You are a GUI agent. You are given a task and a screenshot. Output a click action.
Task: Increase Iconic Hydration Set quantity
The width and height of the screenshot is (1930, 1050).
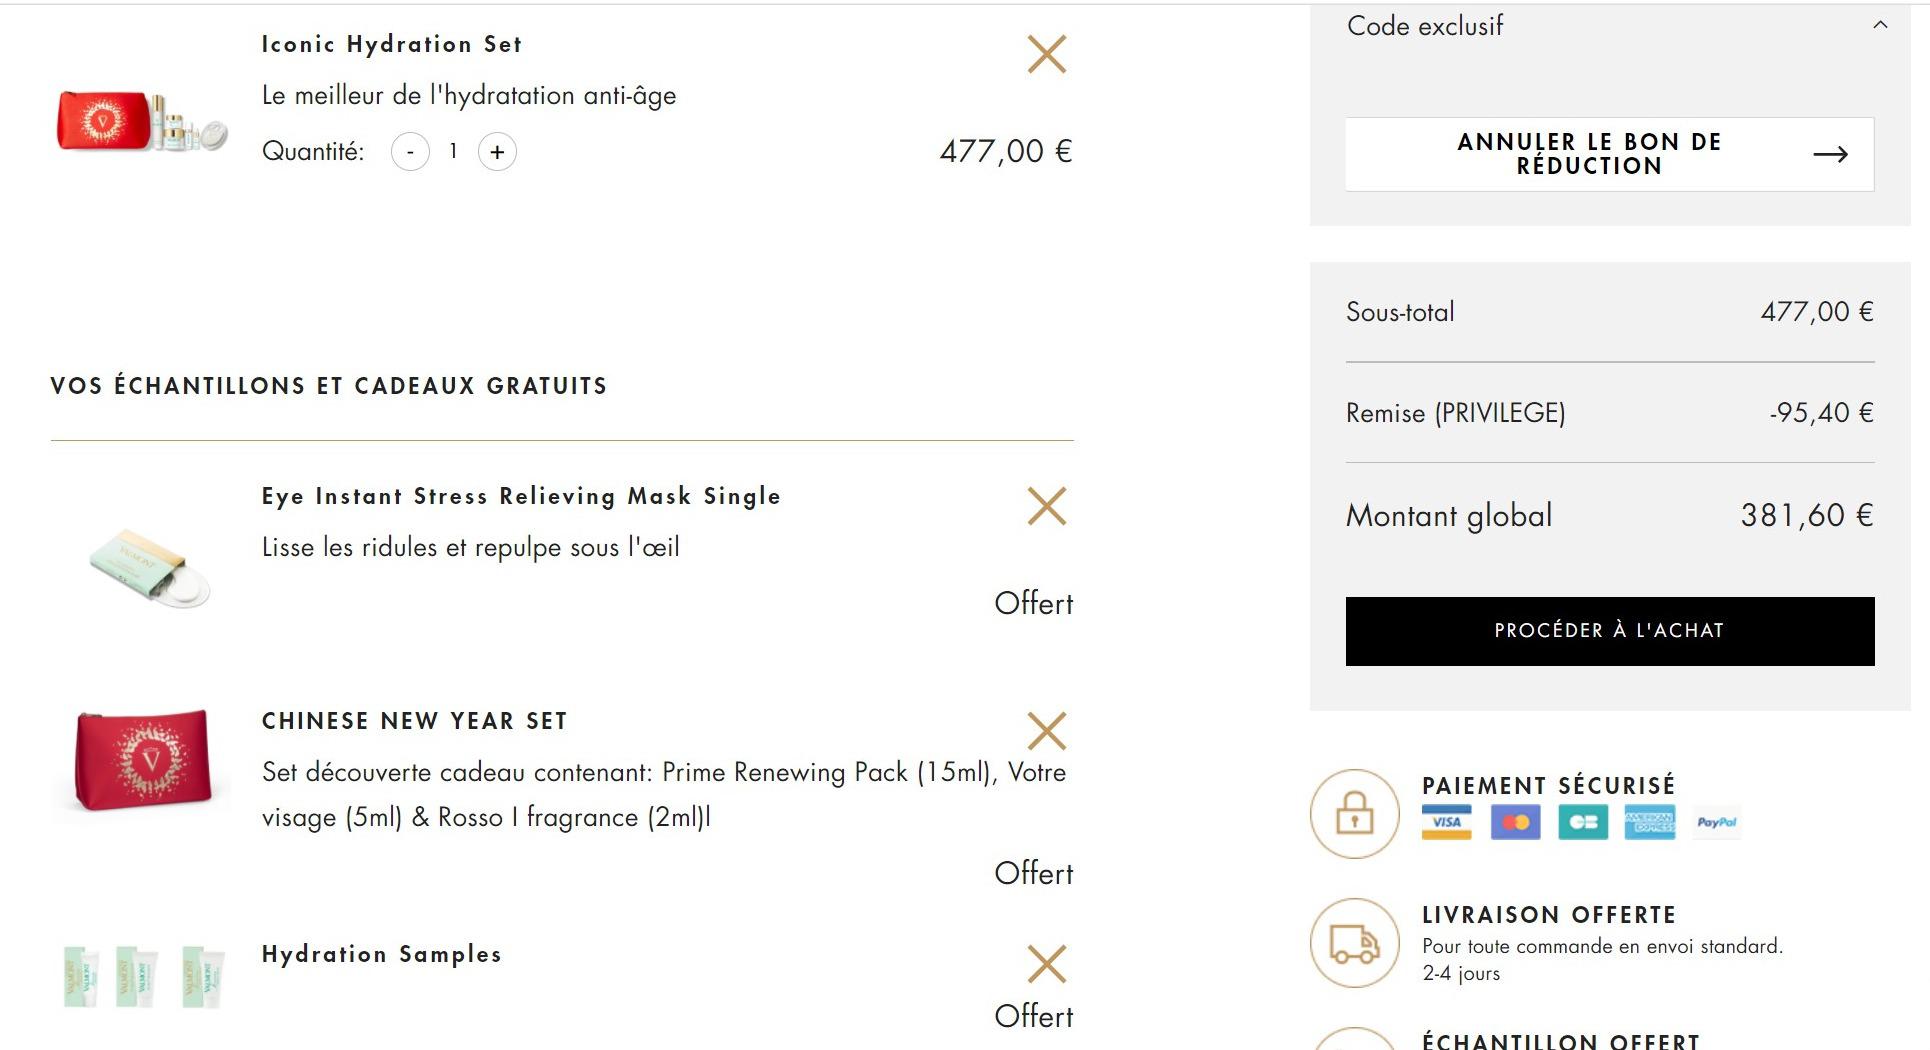pos(497,152)
